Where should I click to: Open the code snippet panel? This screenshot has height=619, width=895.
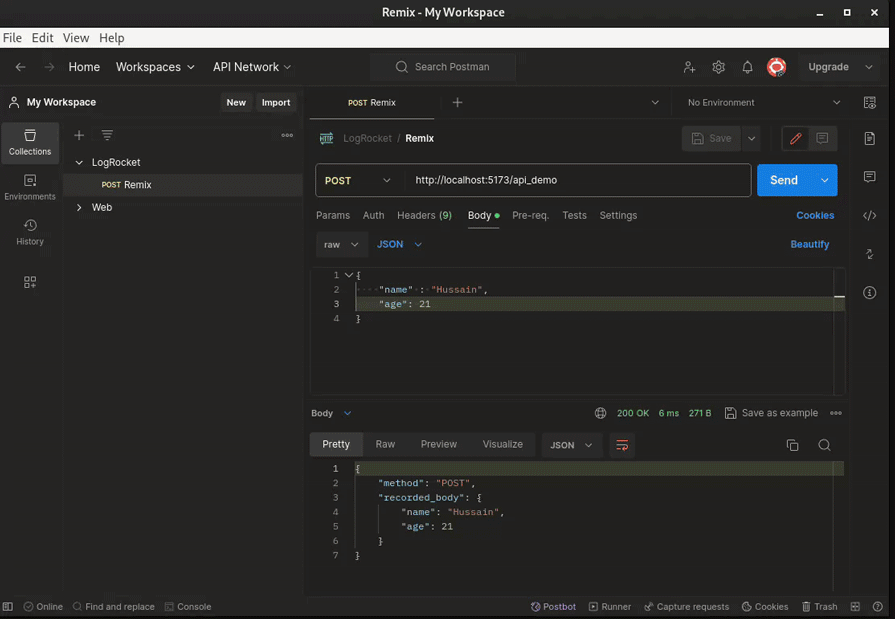click(x=869, y=214)
